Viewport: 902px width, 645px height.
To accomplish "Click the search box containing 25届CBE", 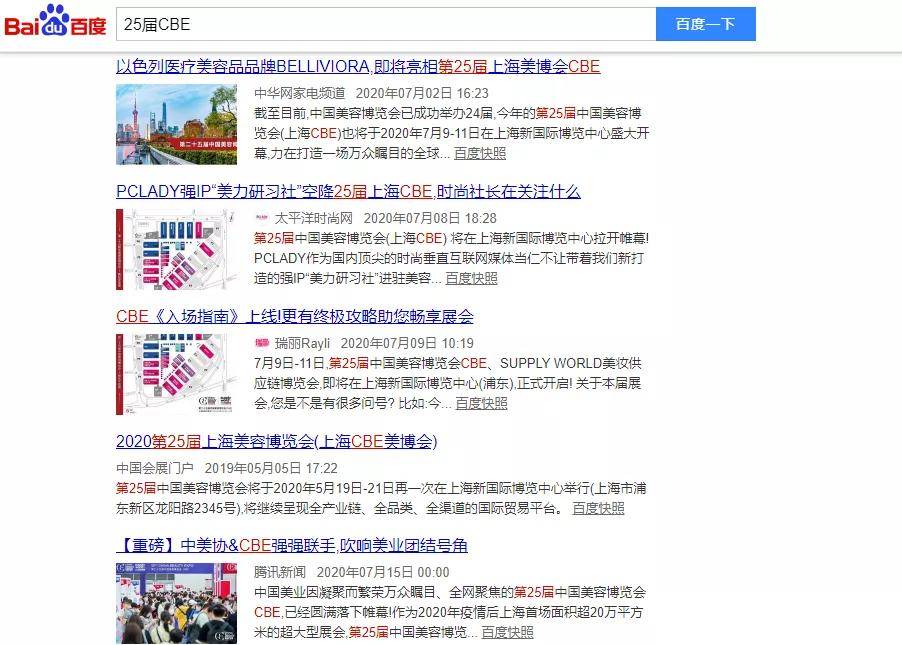I will 386,24.
